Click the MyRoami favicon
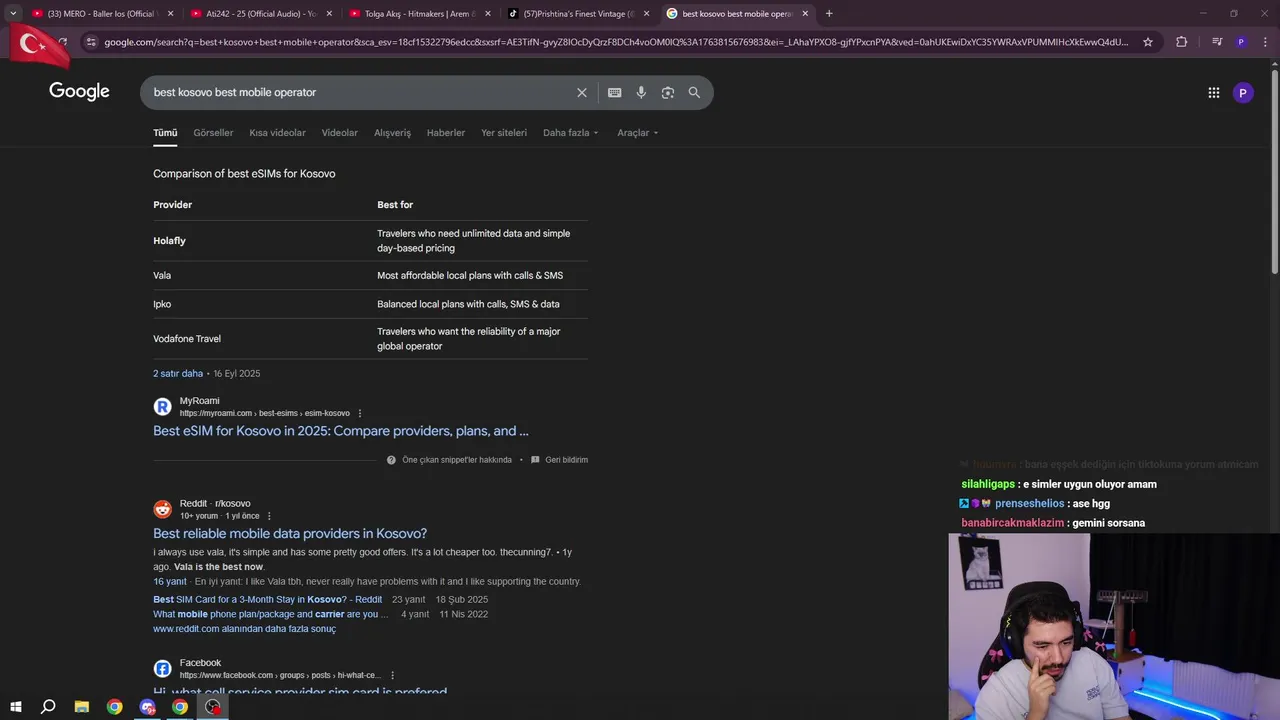This screenshot has height=720, width=1280. [162, 407]
